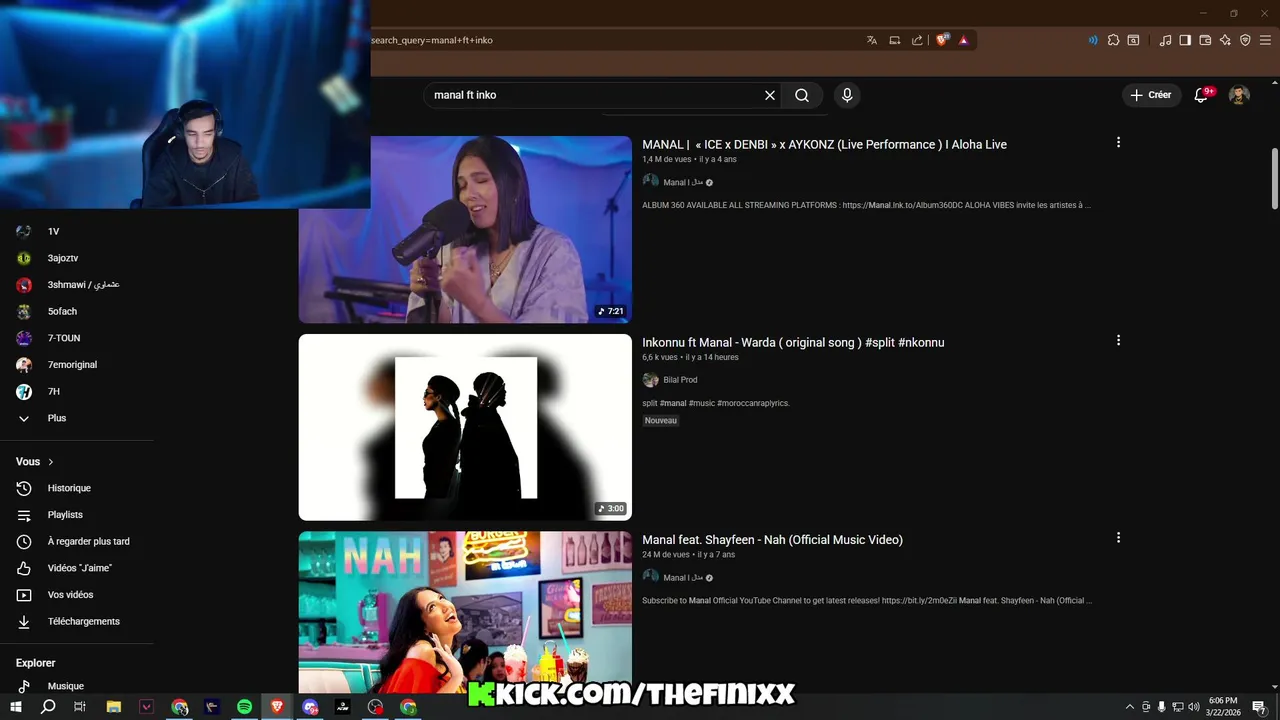This screenshot has height=720, width=1280.
Task: Open Brave VPN shield icon
Action: (x=1245, y=40)
